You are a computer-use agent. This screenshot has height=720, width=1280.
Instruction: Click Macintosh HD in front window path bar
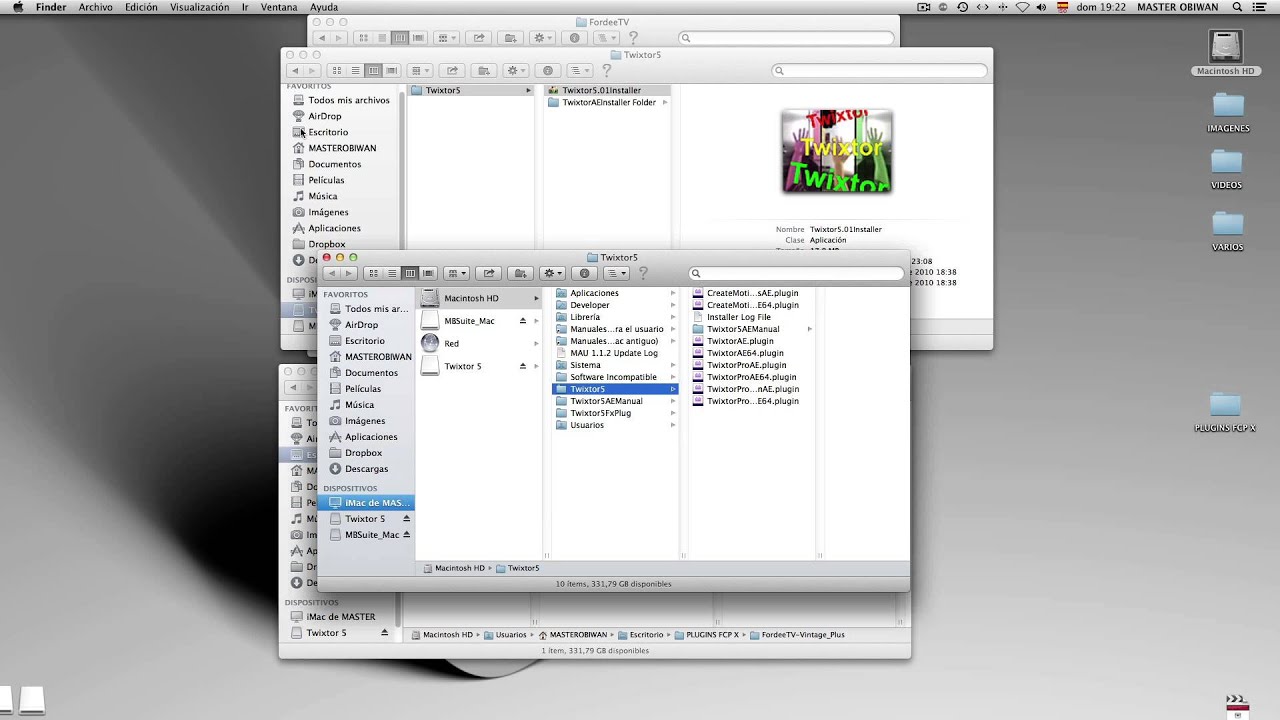tap(454, 568)
